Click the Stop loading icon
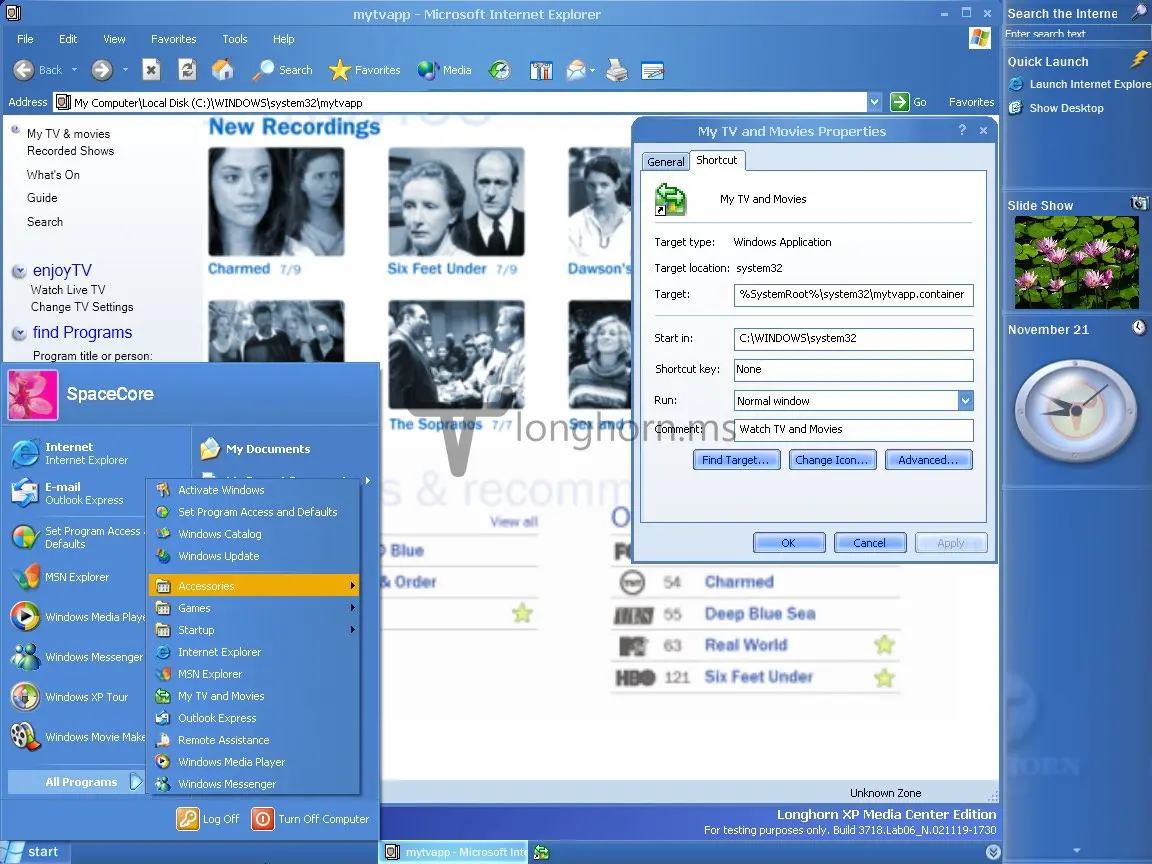The width and height of the screenshot is (1152, 864). click(151, 70)
